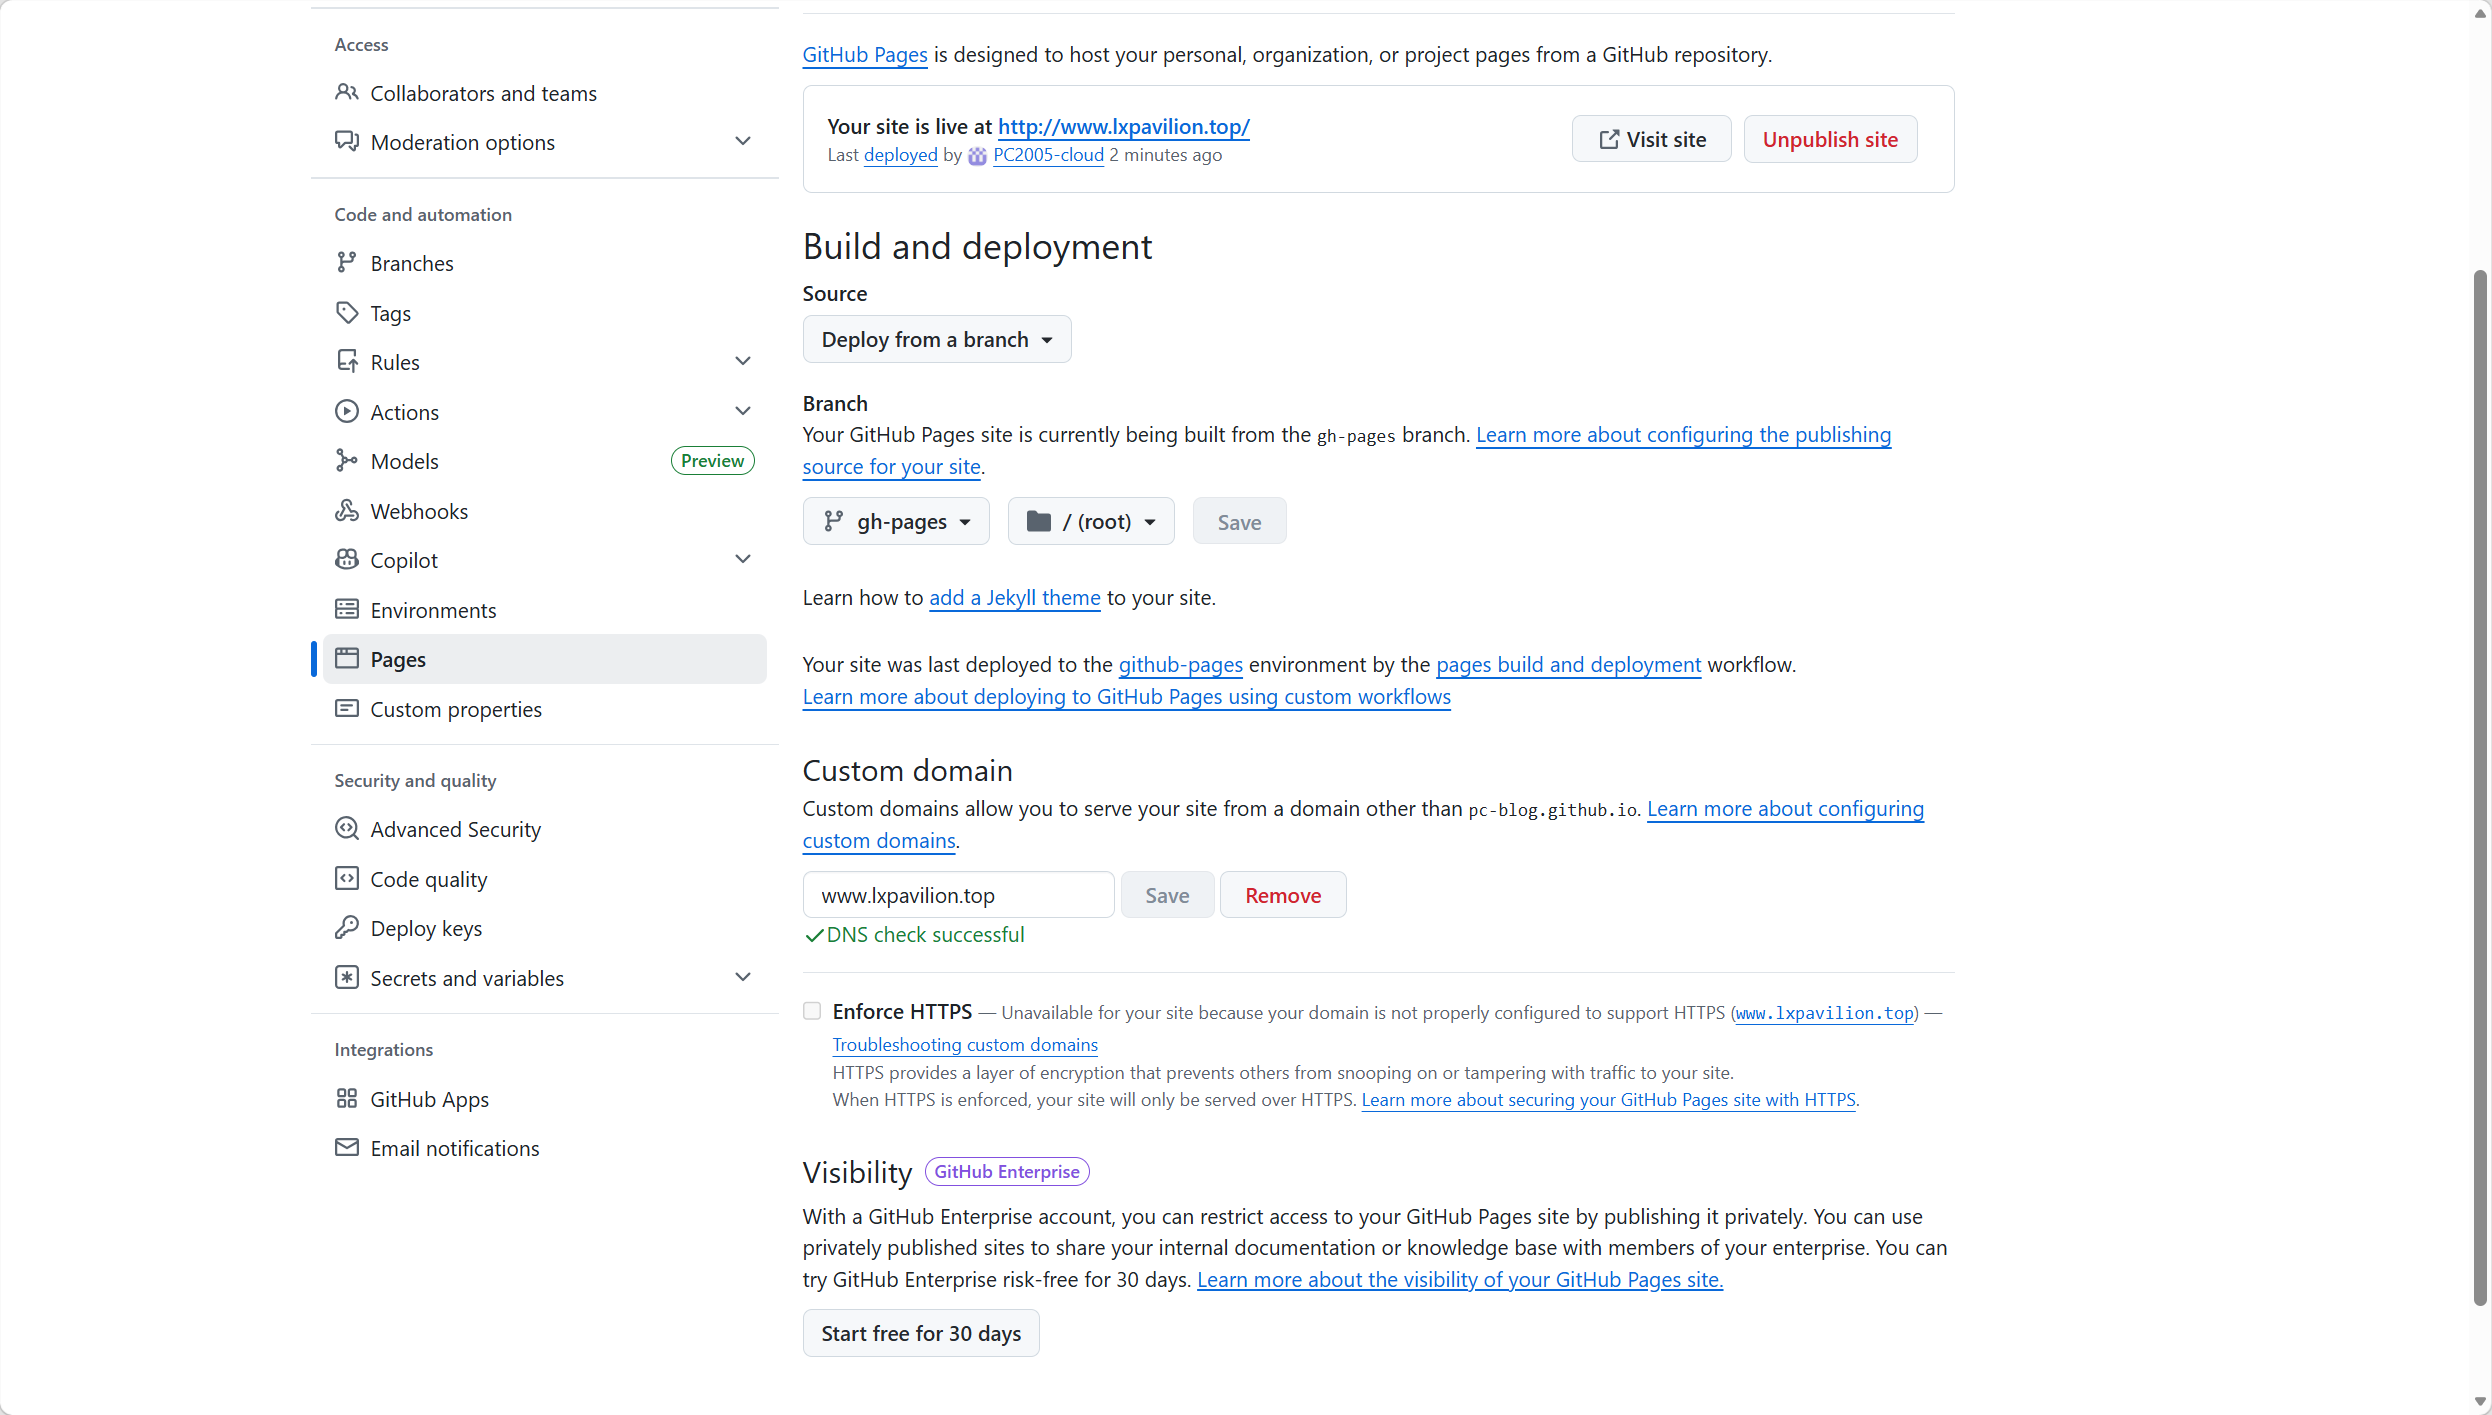Click the Models icon in sidebar
This screenshot has width=2492, height=1415.
(x=347, y=461)
